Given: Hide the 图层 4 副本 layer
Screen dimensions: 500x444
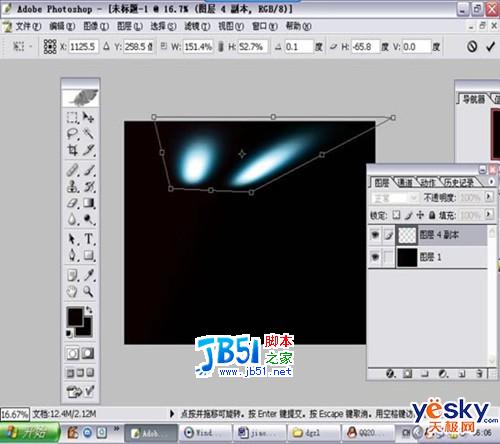Looking at the screenshot, I should [375, 235].
